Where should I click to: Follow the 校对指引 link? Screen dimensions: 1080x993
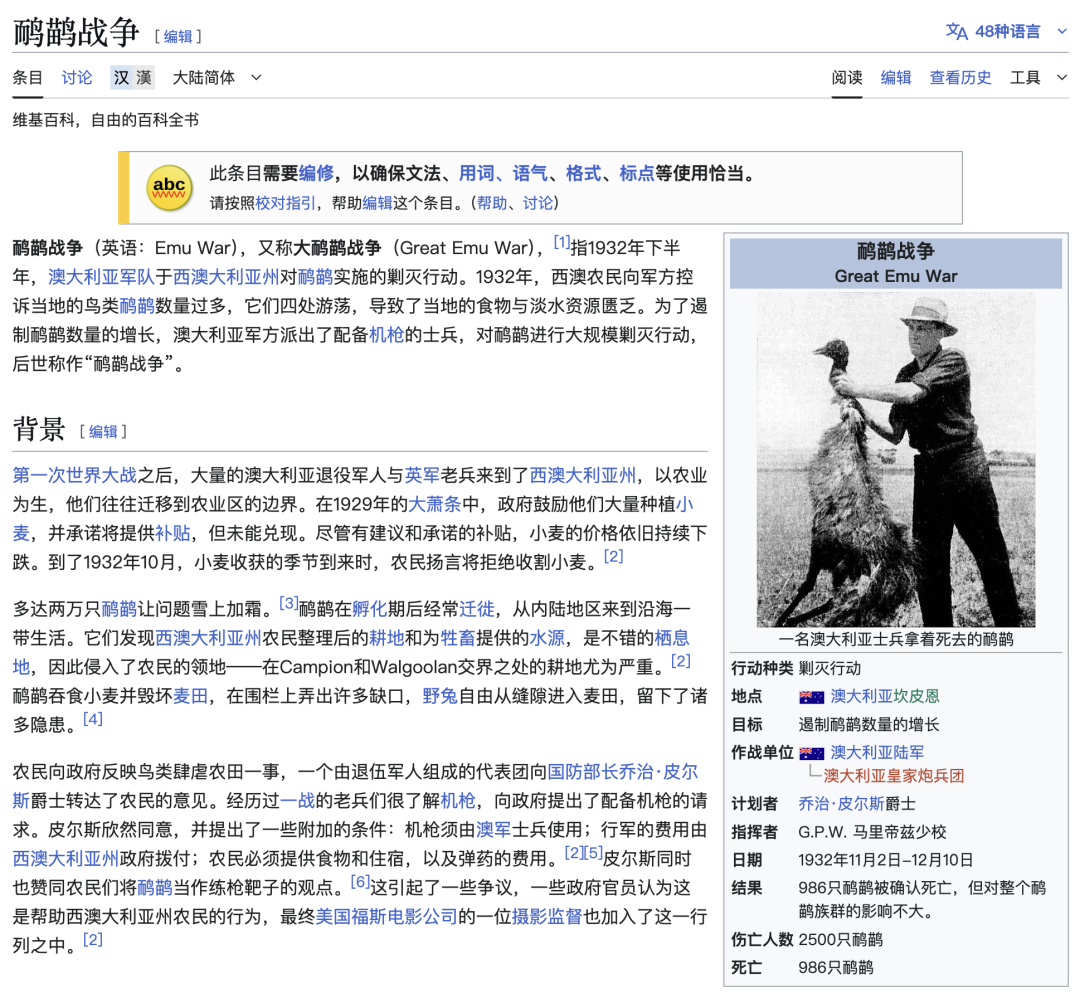pyautogui.click(x=285, y=203)
